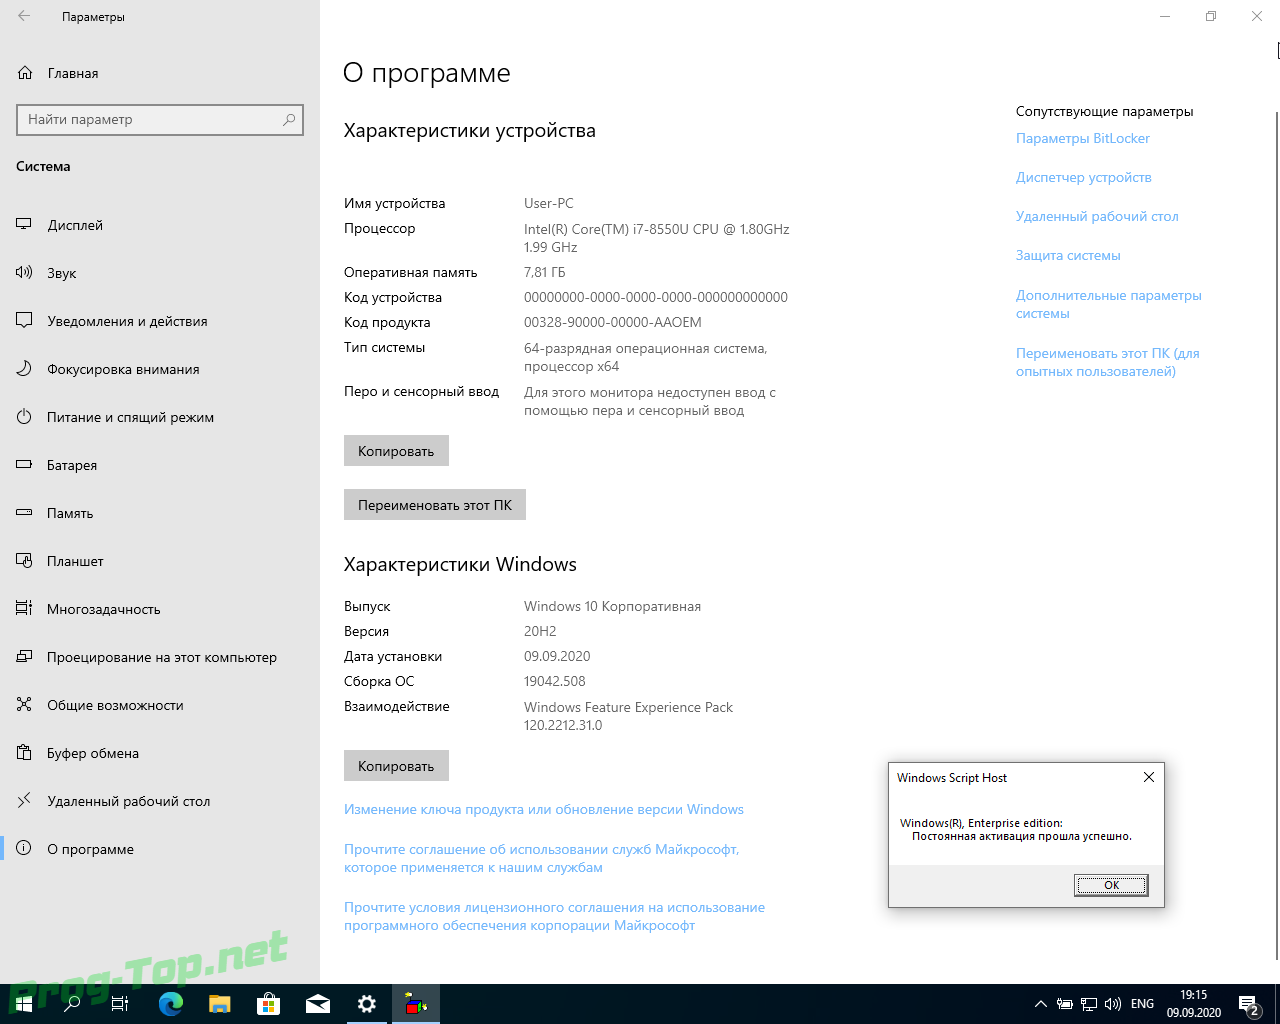Screen dimensions: 1280x1024
Task: Select the version value 20H2
Action: click(x=540, y=631)
